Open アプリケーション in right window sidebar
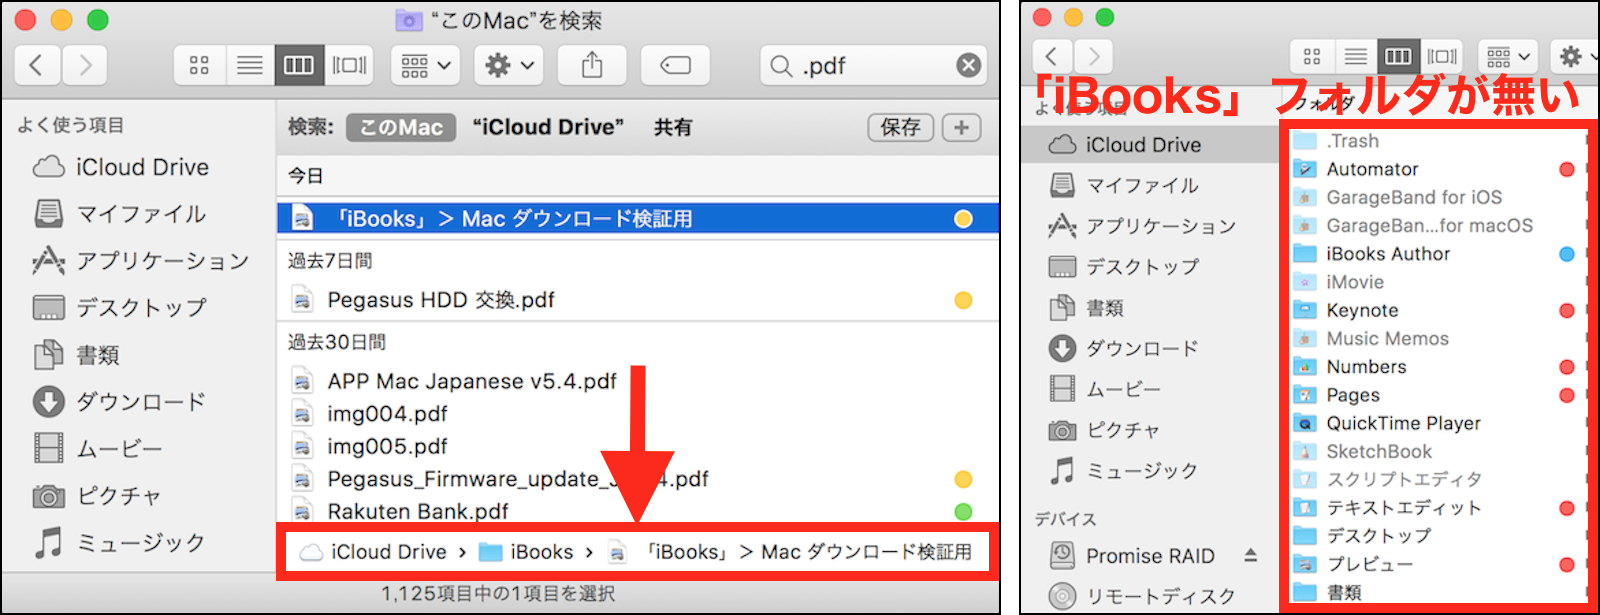 [1142, 226]
